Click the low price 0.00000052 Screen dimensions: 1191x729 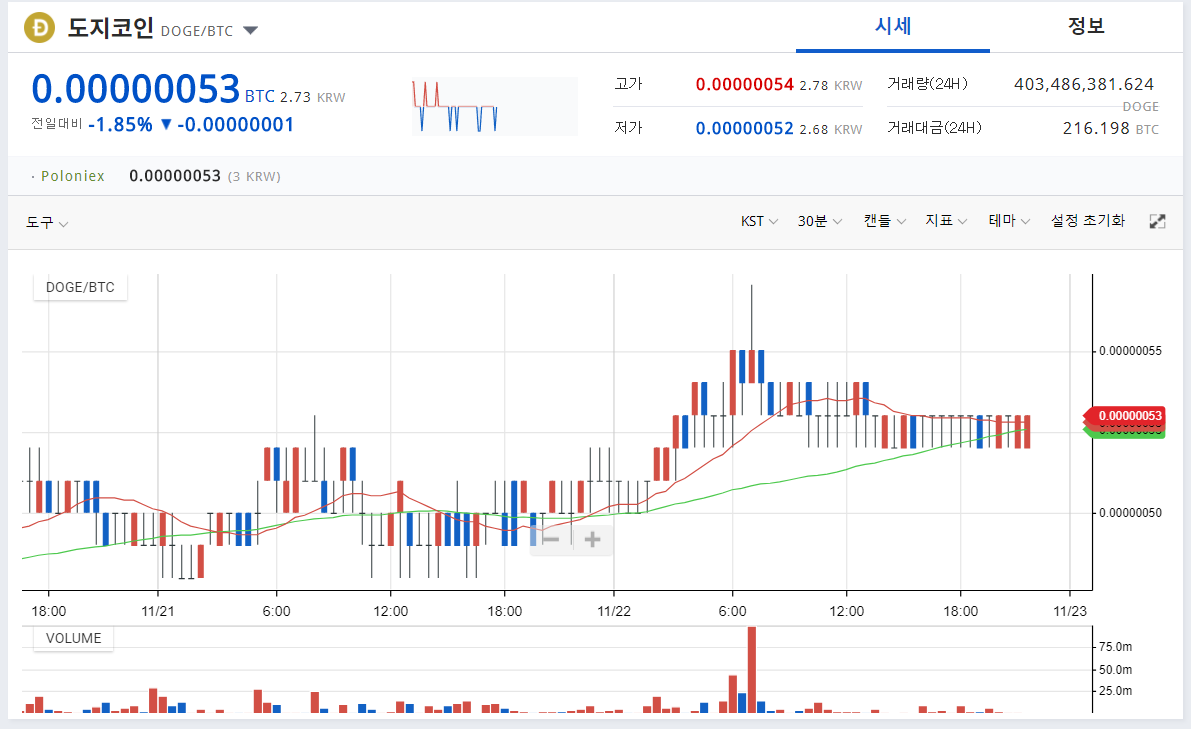744,128
